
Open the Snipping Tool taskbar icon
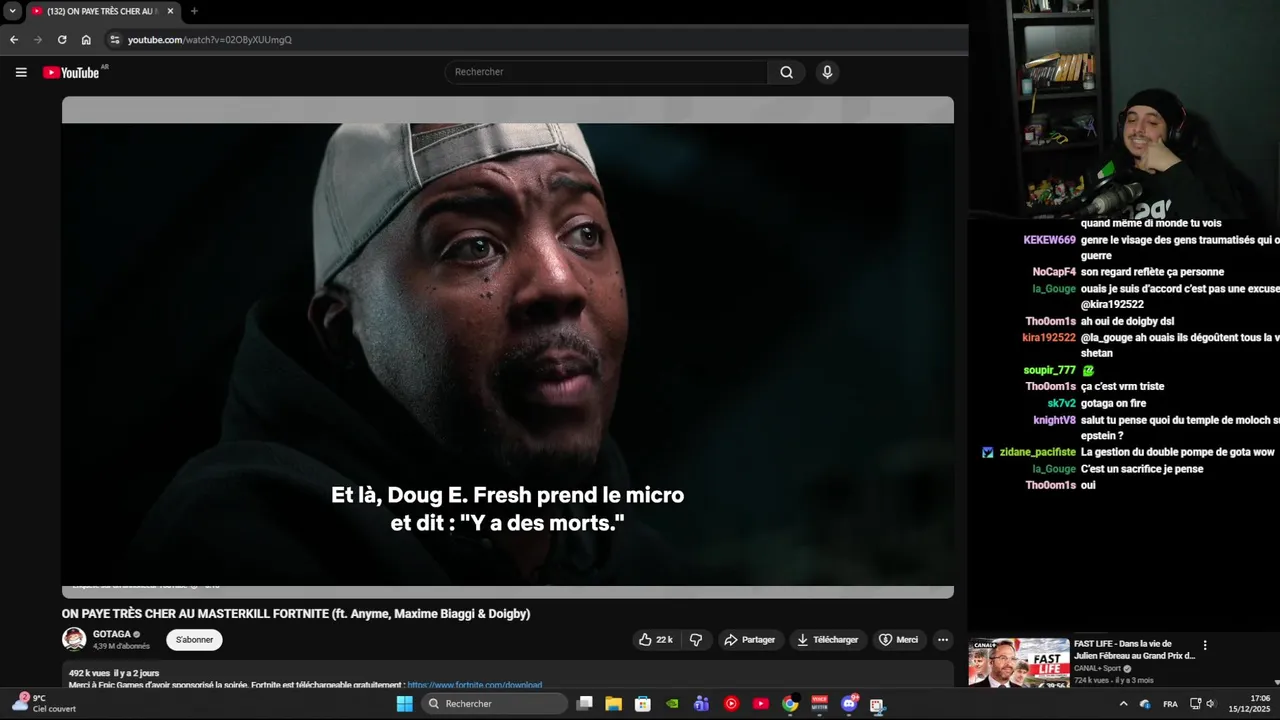pyautogui.click(x=877, y=704)
